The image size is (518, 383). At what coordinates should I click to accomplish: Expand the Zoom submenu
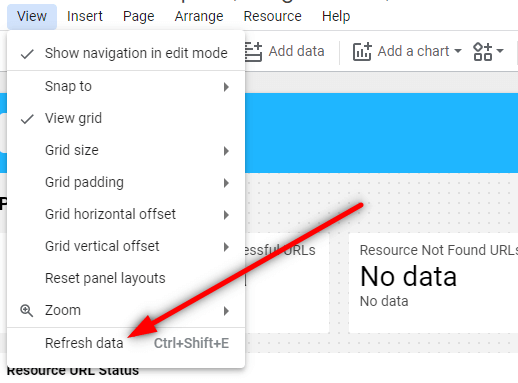click(x=126, y=310)
